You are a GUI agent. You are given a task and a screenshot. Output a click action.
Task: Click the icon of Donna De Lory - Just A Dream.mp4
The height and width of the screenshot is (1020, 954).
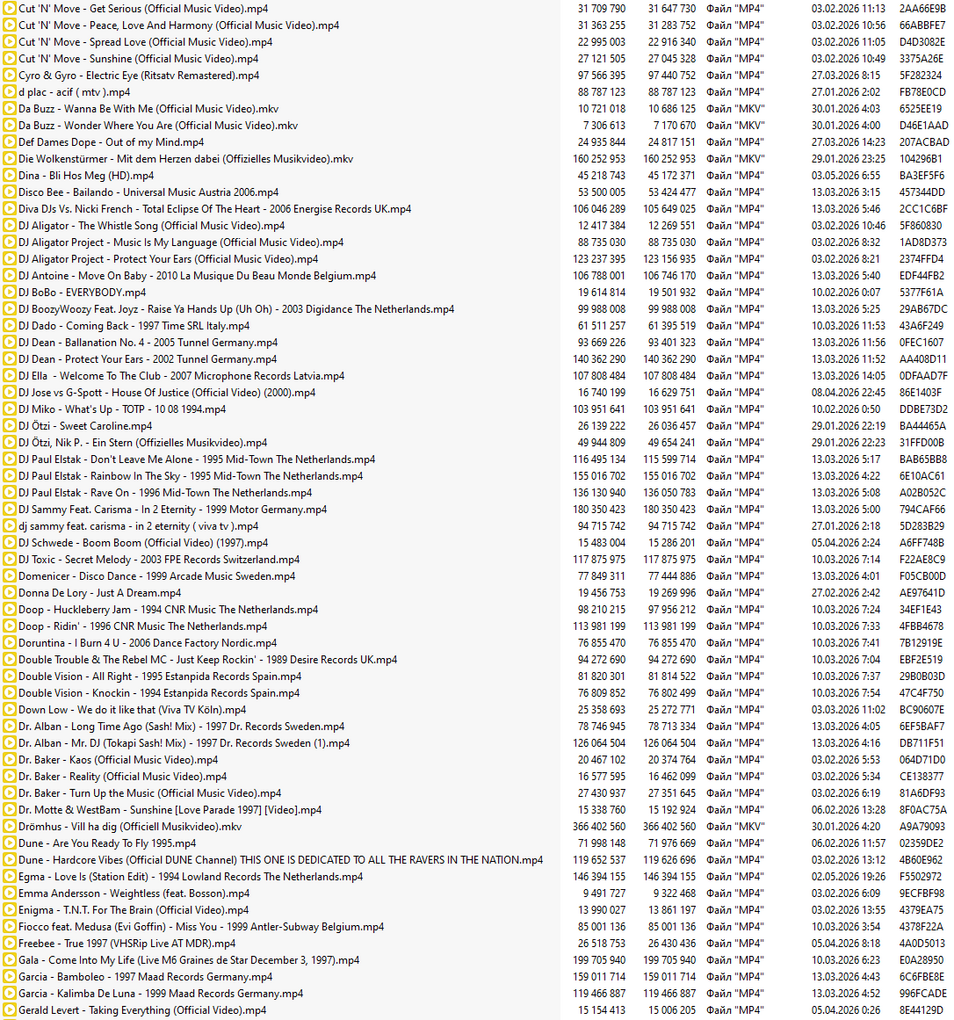9,593
